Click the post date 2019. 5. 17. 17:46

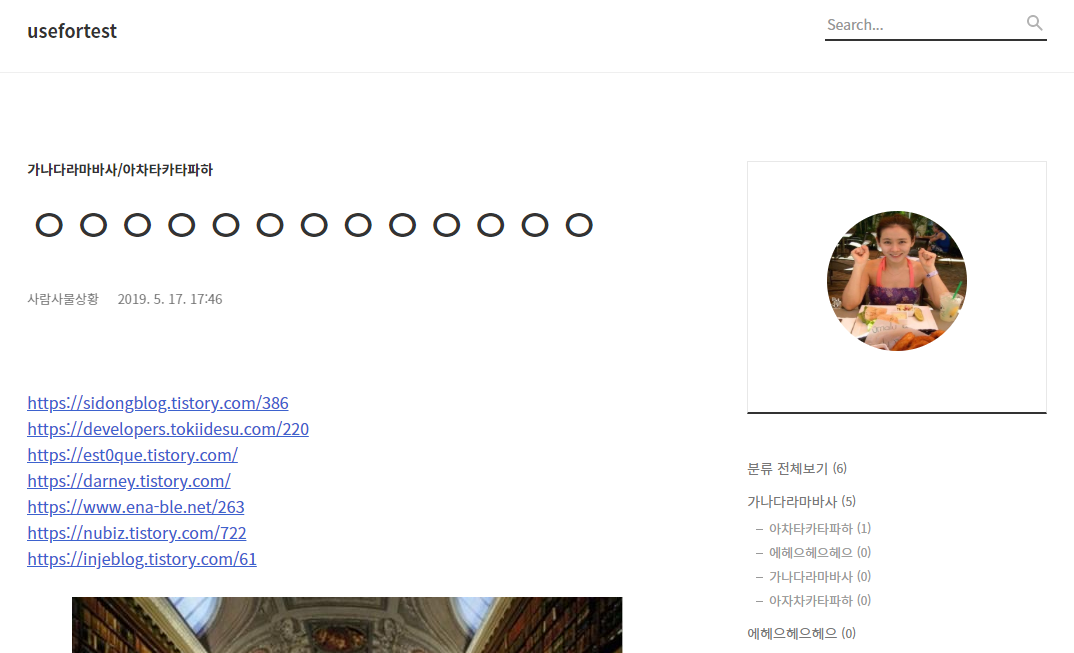coord(170,299)
